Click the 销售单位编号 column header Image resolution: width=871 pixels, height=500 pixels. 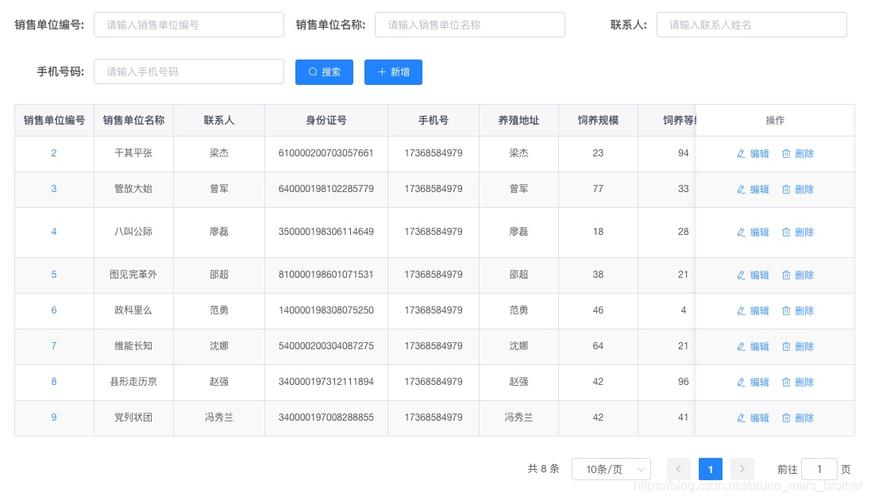[x=54, y=121]
